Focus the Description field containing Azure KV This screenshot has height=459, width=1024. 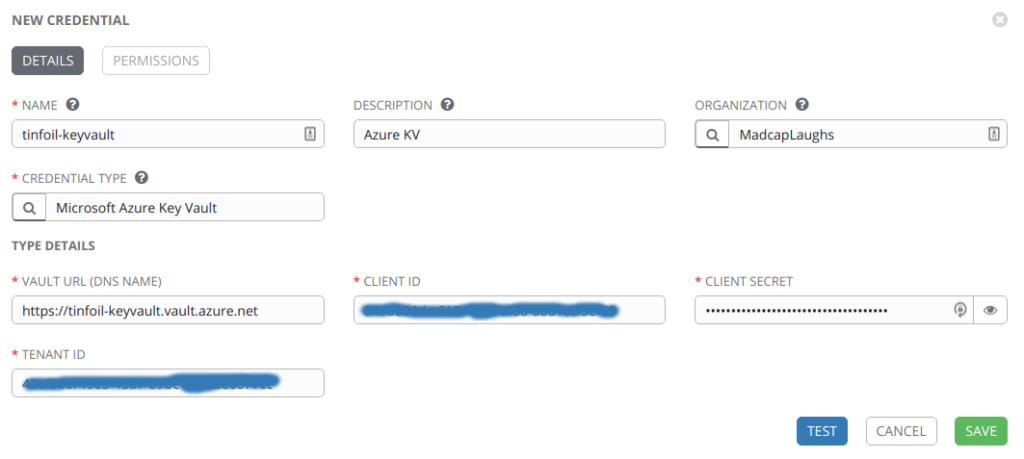[509, 134]
